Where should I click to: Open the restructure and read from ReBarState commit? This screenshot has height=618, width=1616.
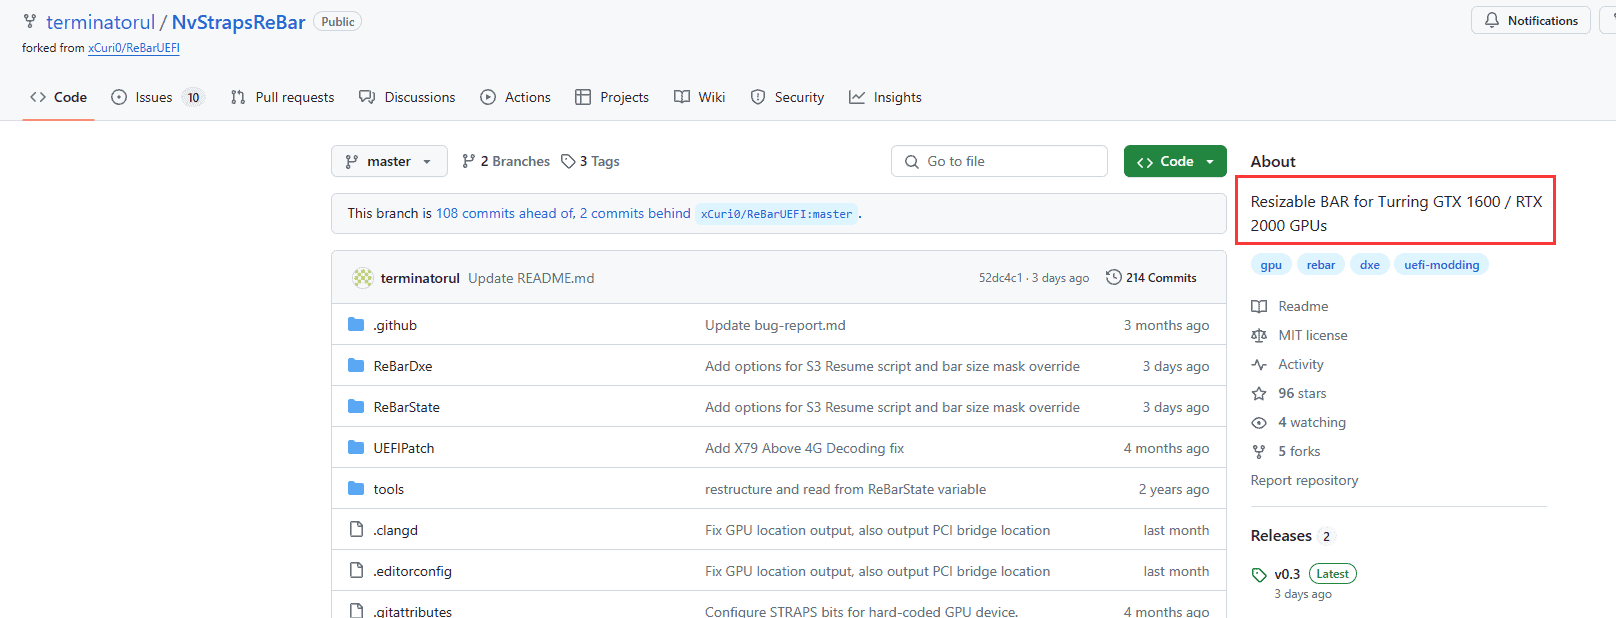[x=845, y=489]
